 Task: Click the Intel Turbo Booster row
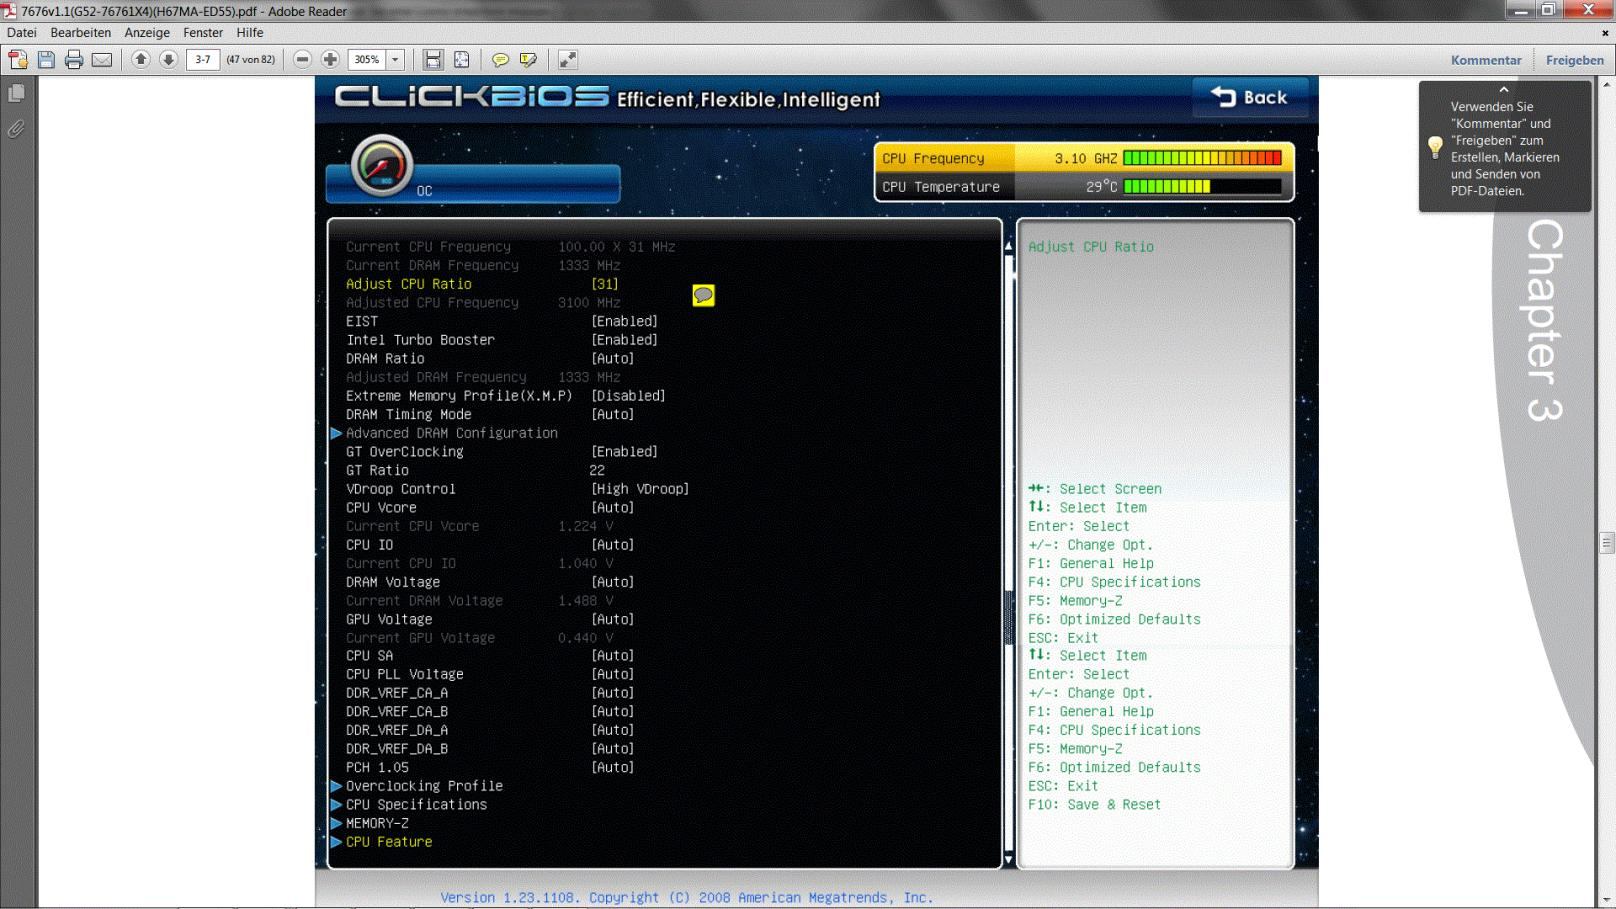502,340
